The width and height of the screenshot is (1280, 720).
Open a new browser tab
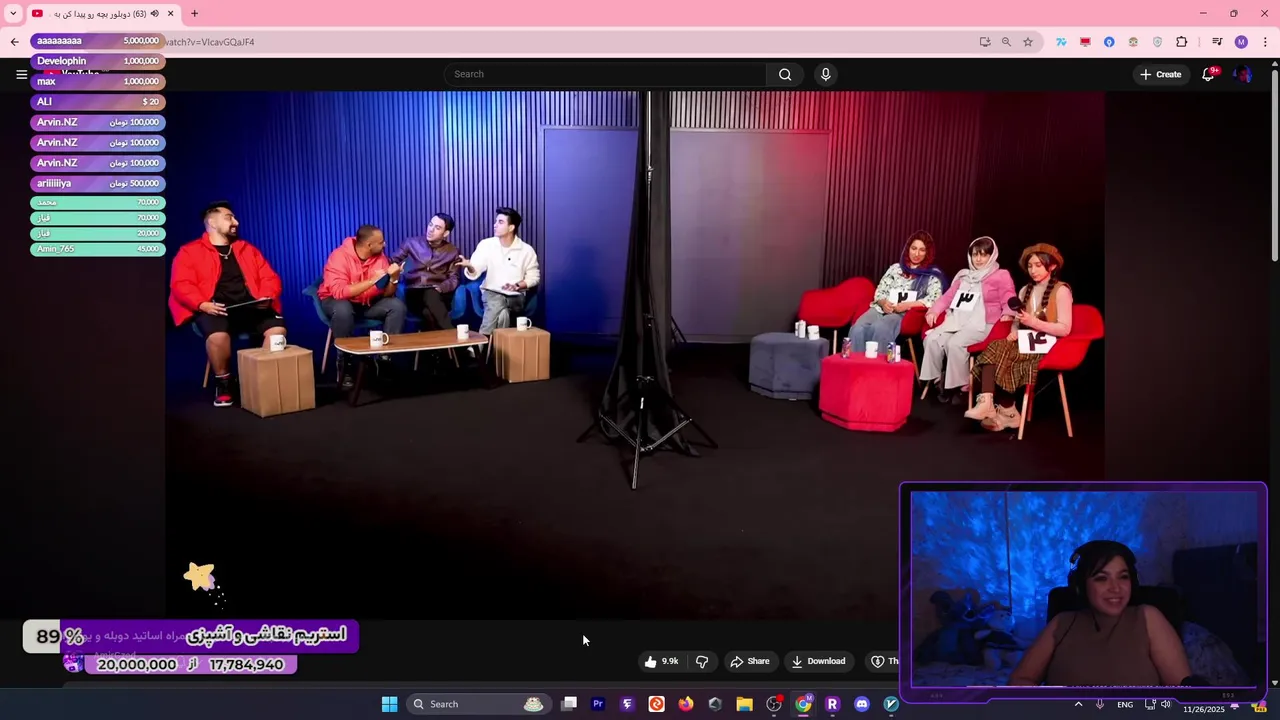pos(194,14)
